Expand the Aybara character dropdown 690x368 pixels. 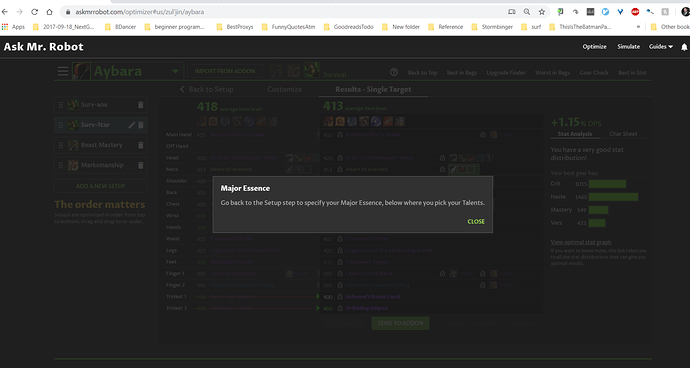175,71
